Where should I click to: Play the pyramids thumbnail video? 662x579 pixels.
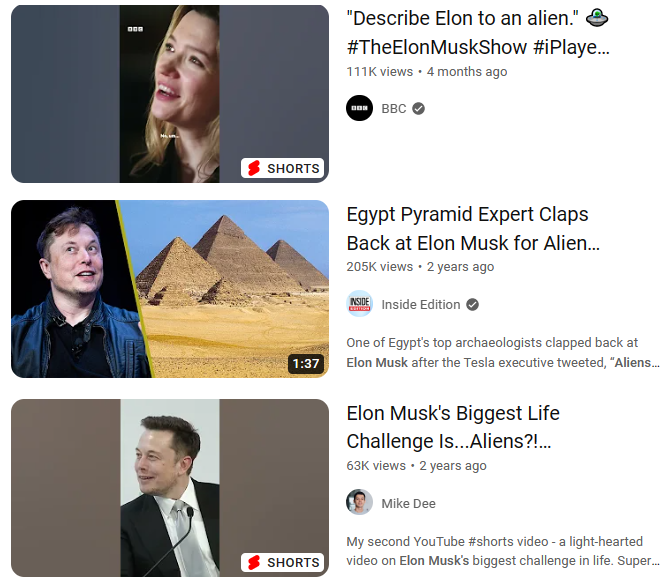pos(170,289)
